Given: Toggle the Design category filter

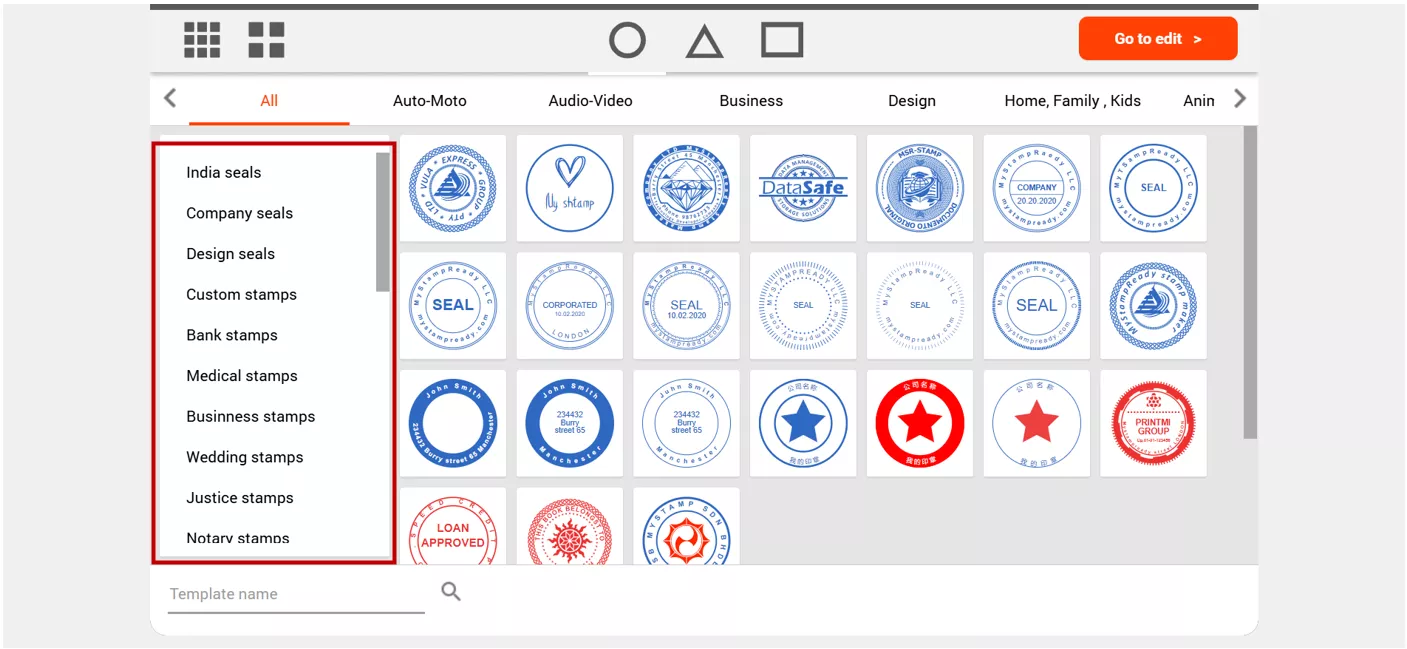Looking at the screenshot, I should click(911, 100).
